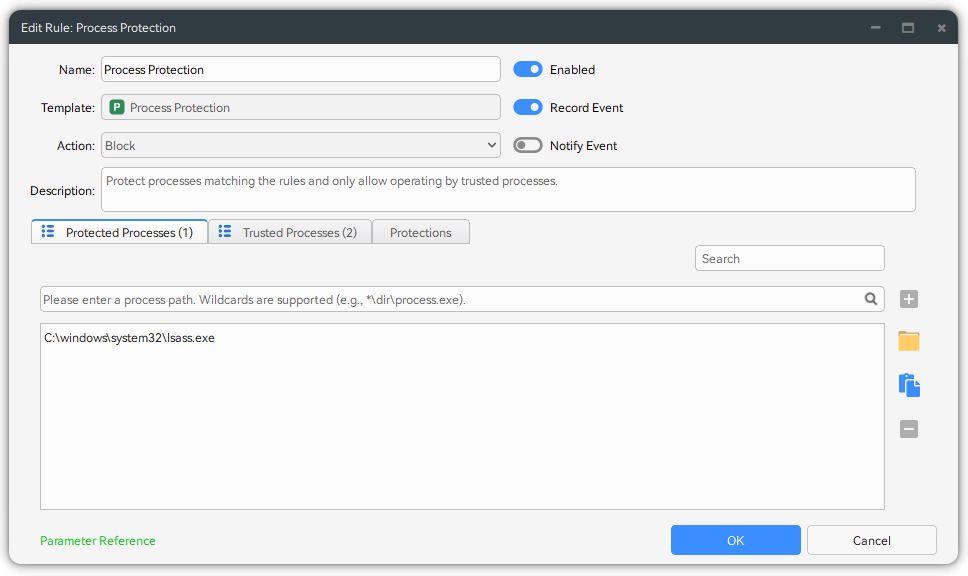Screen dimensions: 968x576
Task: Switch to the Trusted Processes (2) tab
Action: point(289,232)
